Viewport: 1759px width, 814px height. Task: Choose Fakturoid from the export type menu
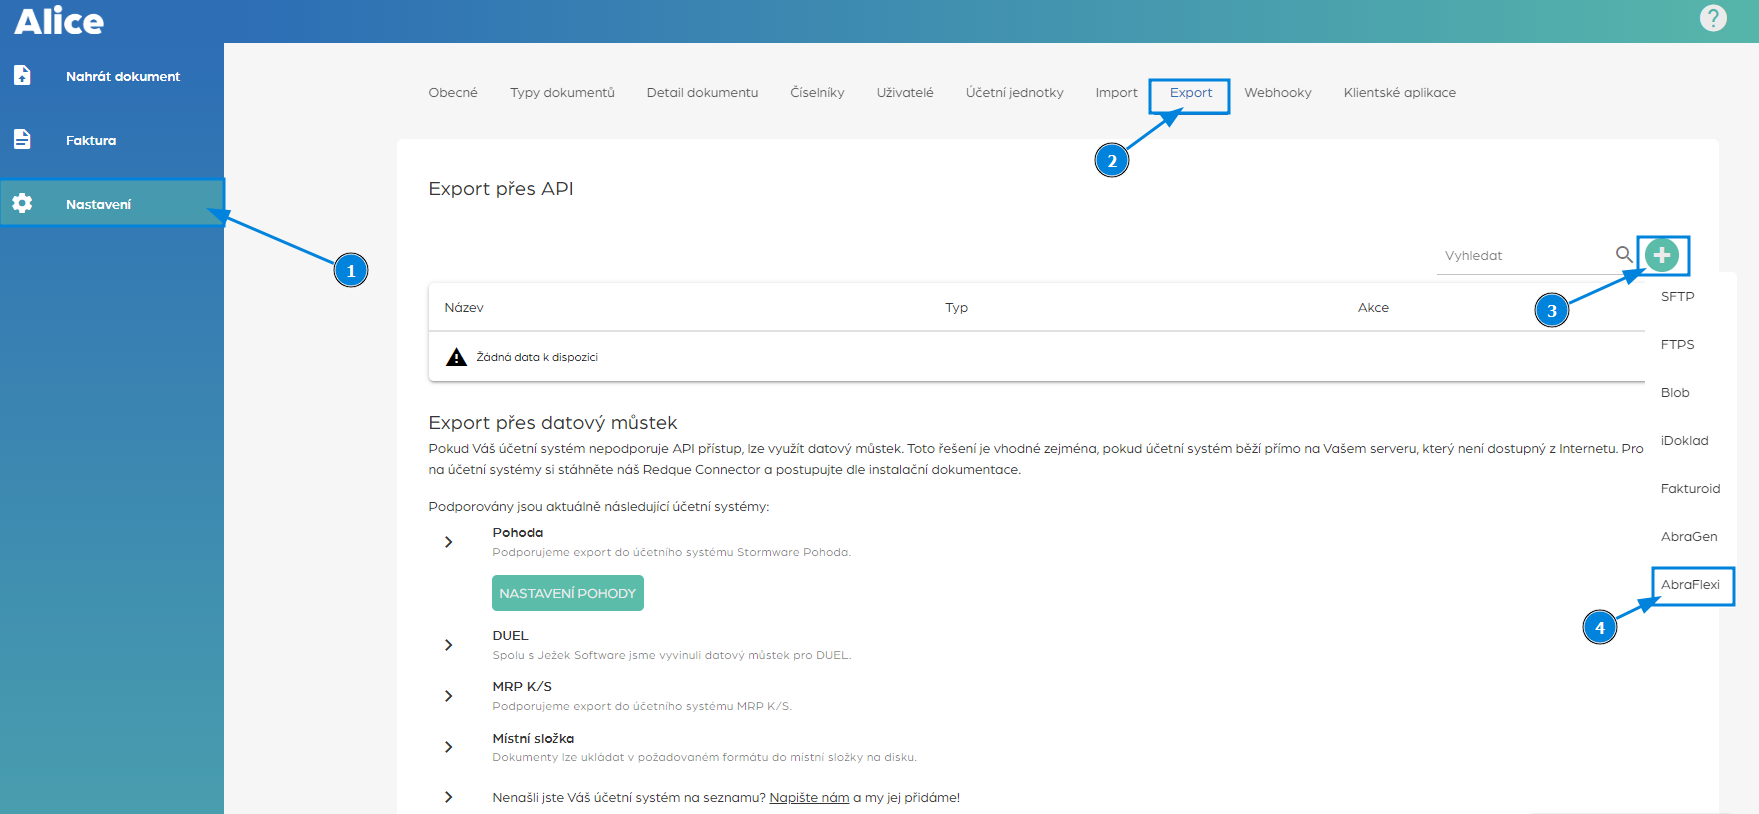[1690, 488]
